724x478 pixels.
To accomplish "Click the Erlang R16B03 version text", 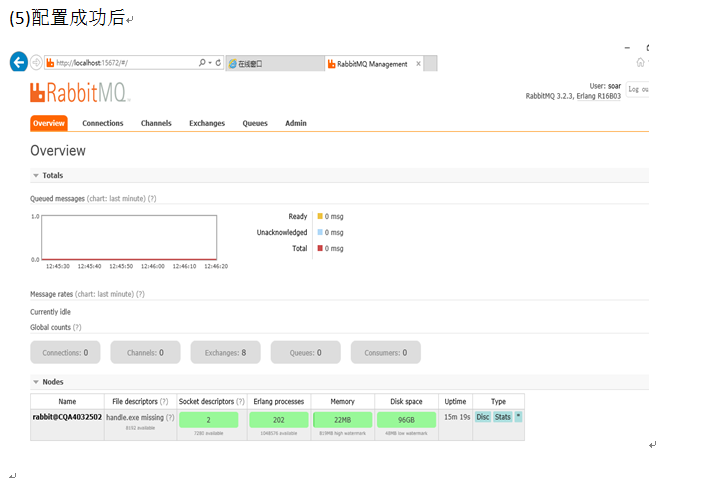I will point(598,96).
